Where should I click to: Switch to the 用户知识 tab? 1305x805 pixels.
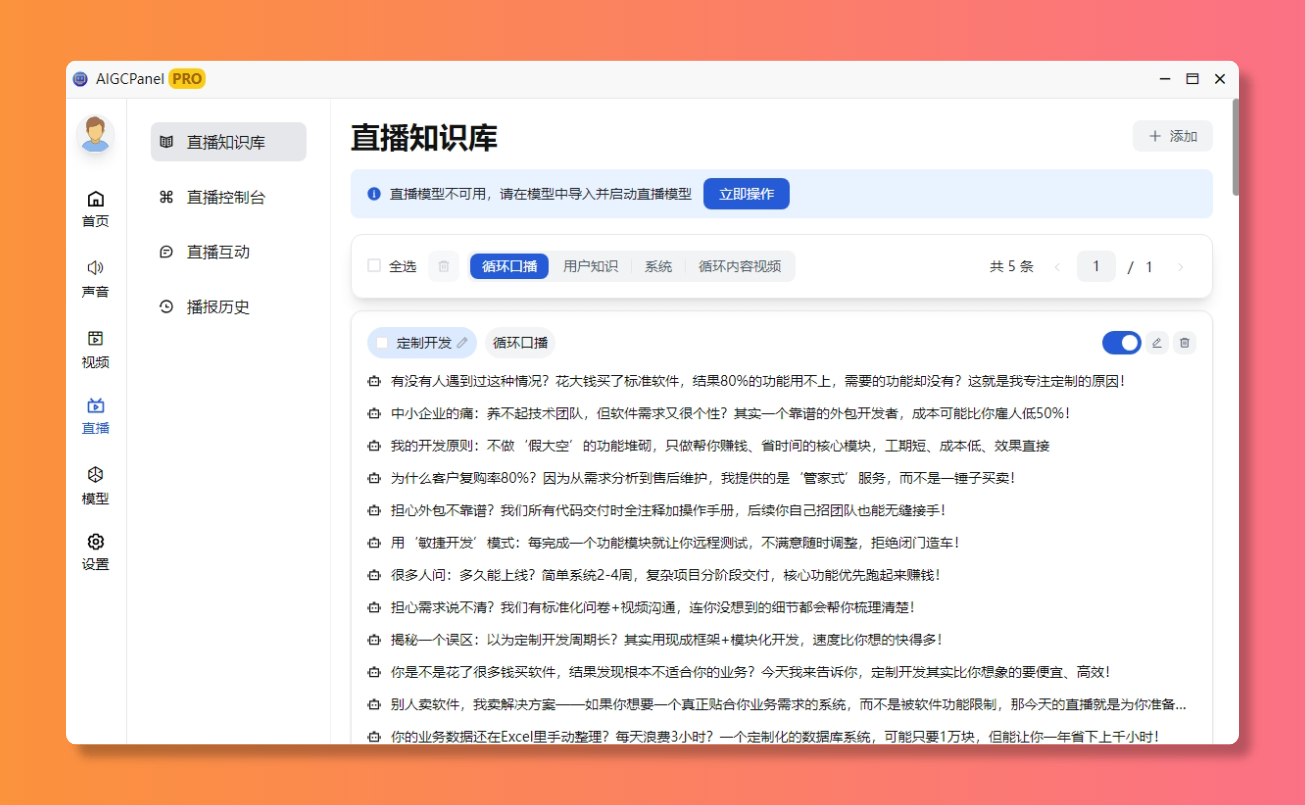click(590, 266)
